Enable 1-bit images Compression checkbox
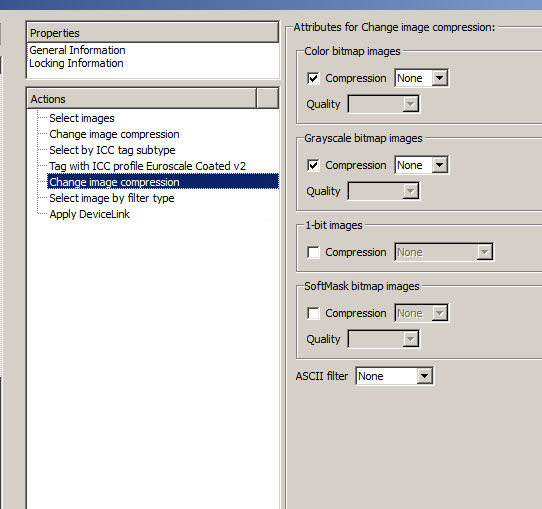 pos(313,253)
